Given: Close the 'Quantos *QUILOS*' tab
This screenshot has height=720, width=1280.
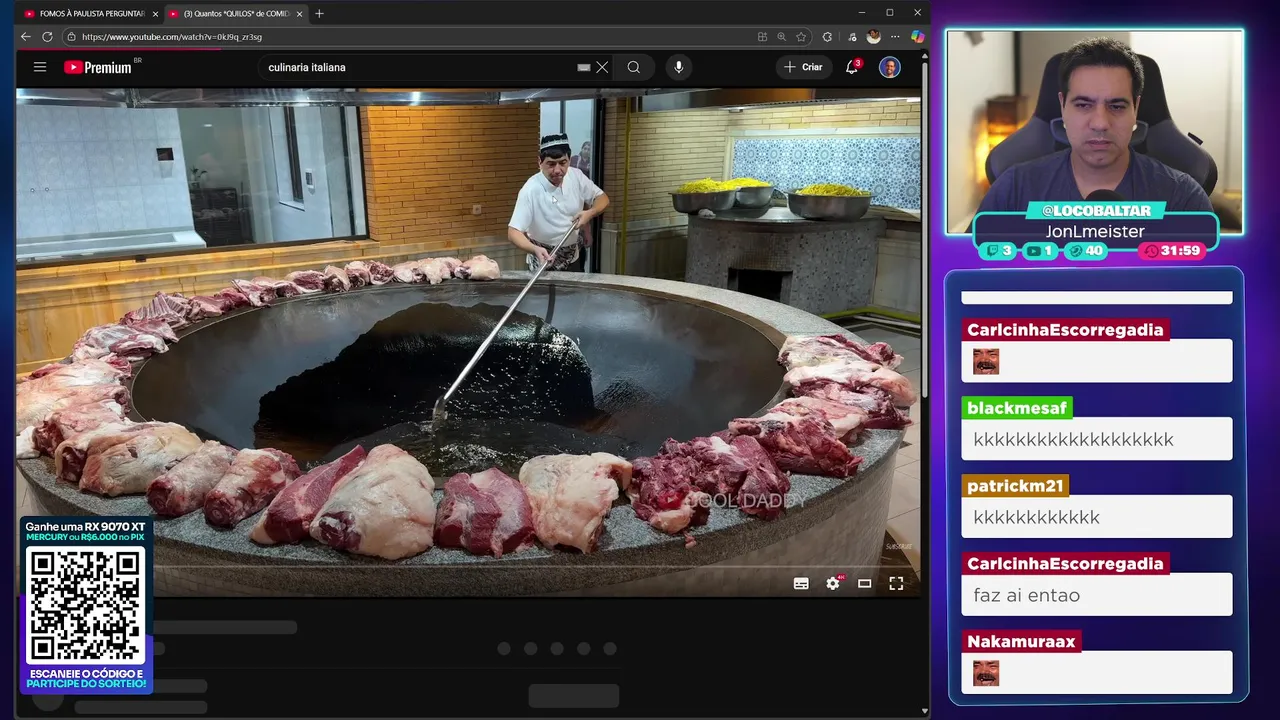Looking at the screenshot, I should point(299,14).
